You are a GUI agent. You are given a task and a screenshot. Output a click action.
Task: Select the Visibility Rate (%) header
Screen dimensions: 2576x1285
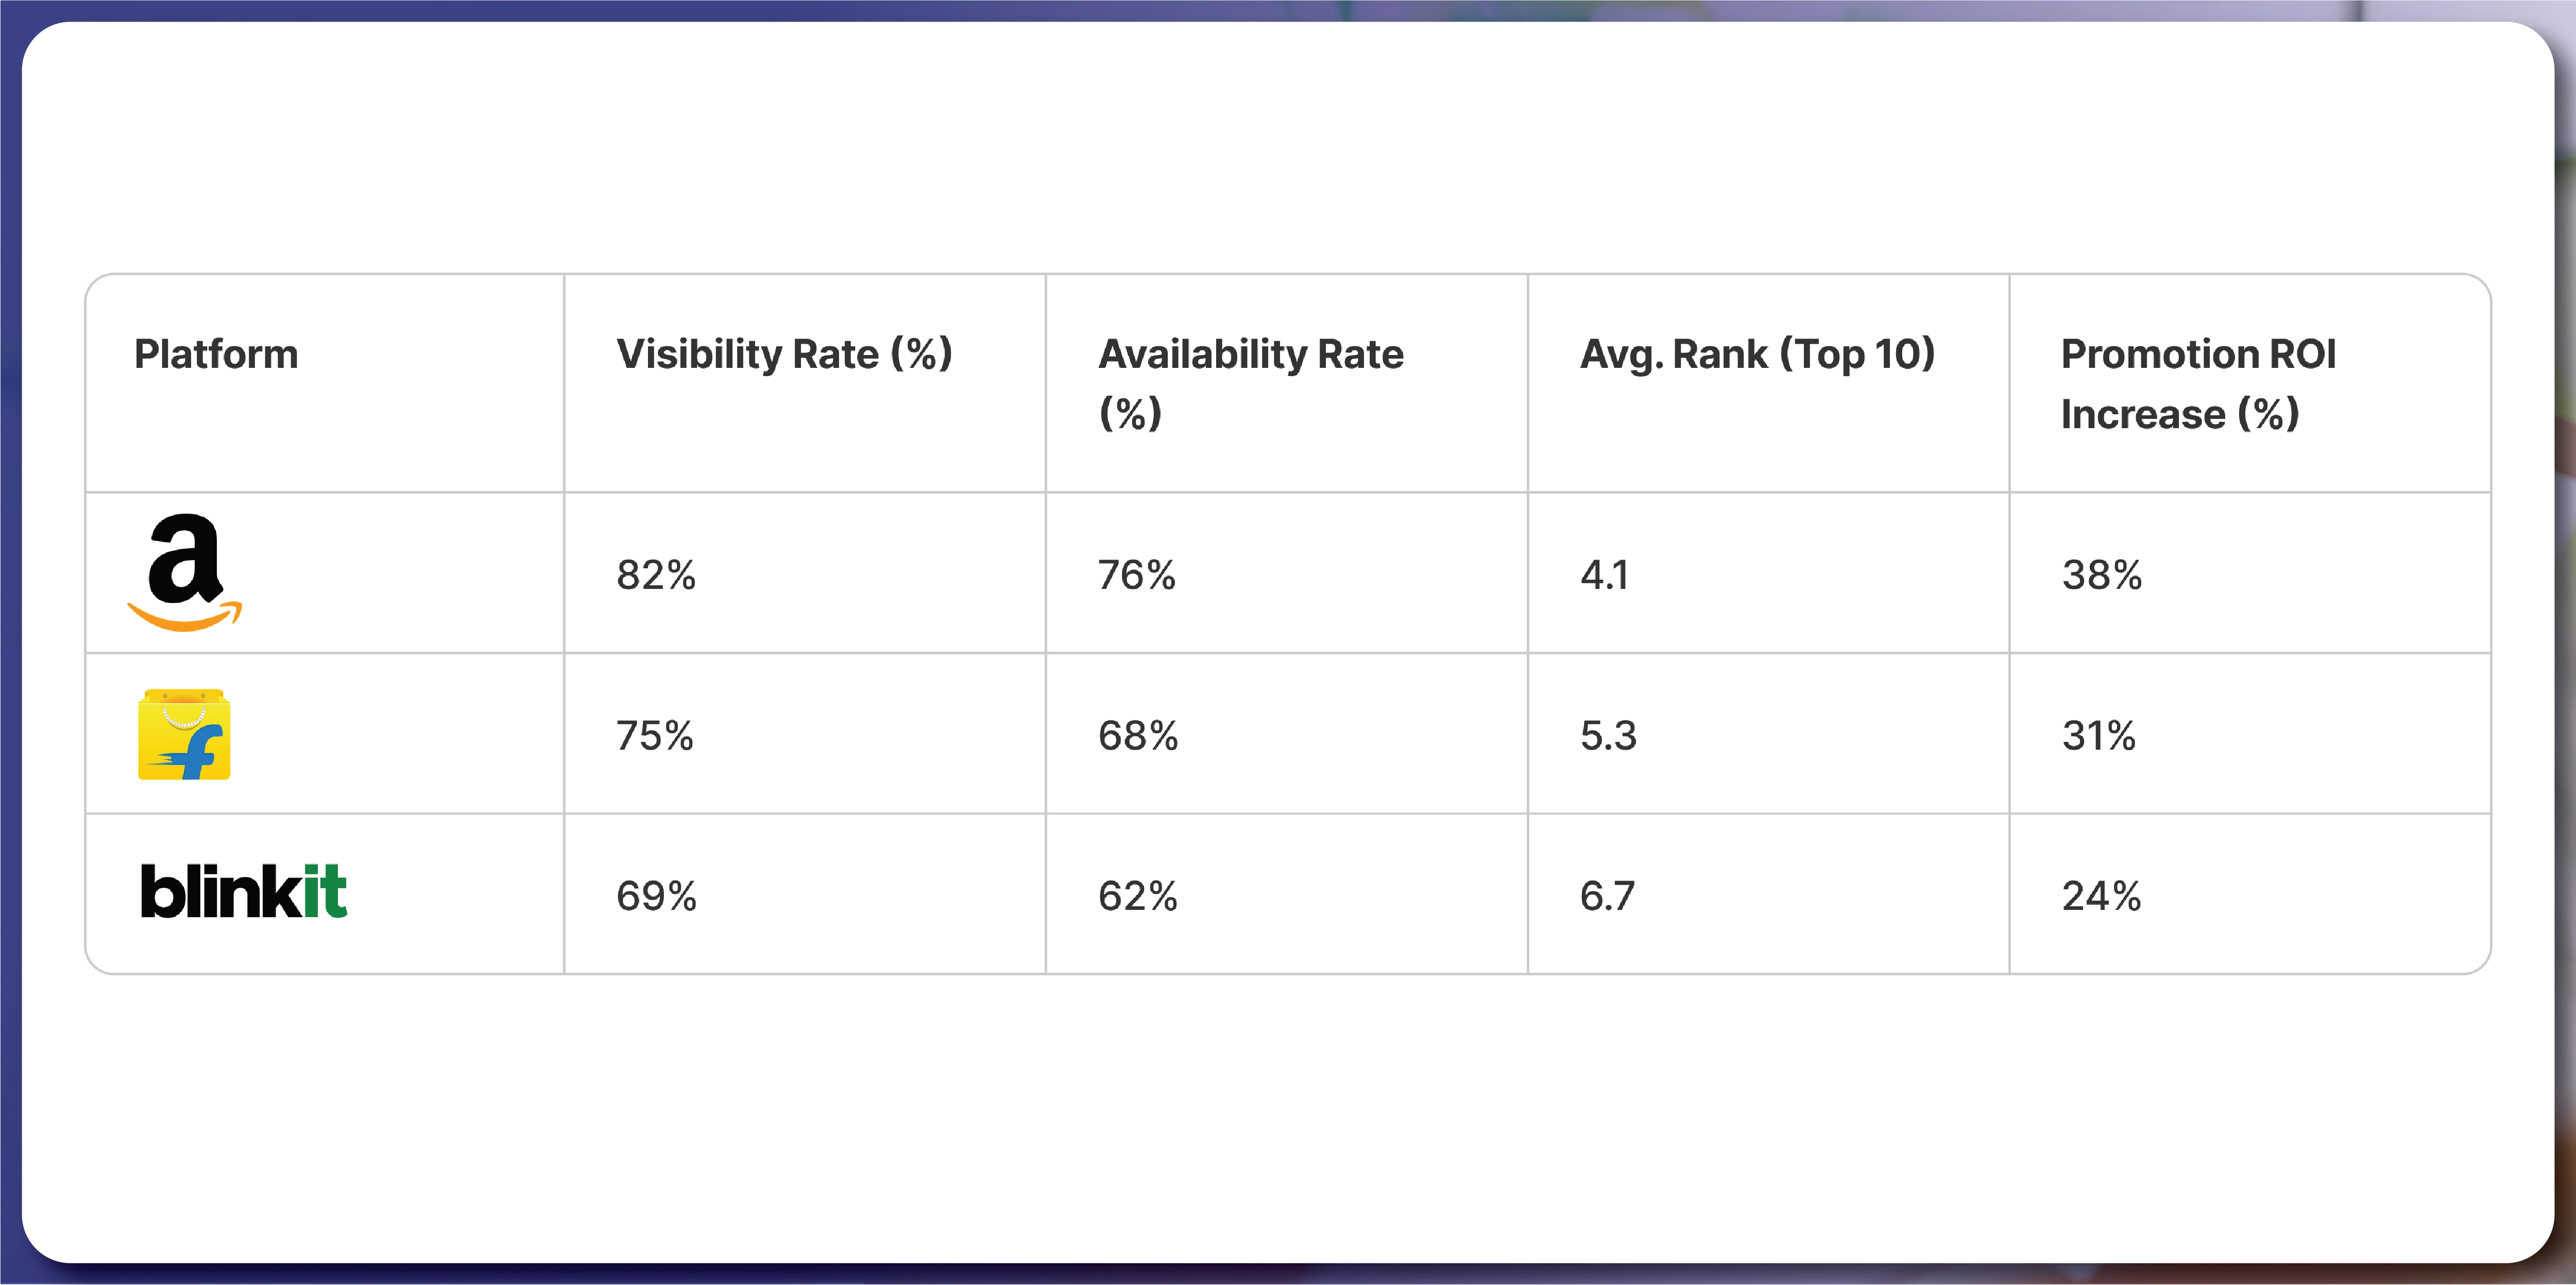point(784,354)
